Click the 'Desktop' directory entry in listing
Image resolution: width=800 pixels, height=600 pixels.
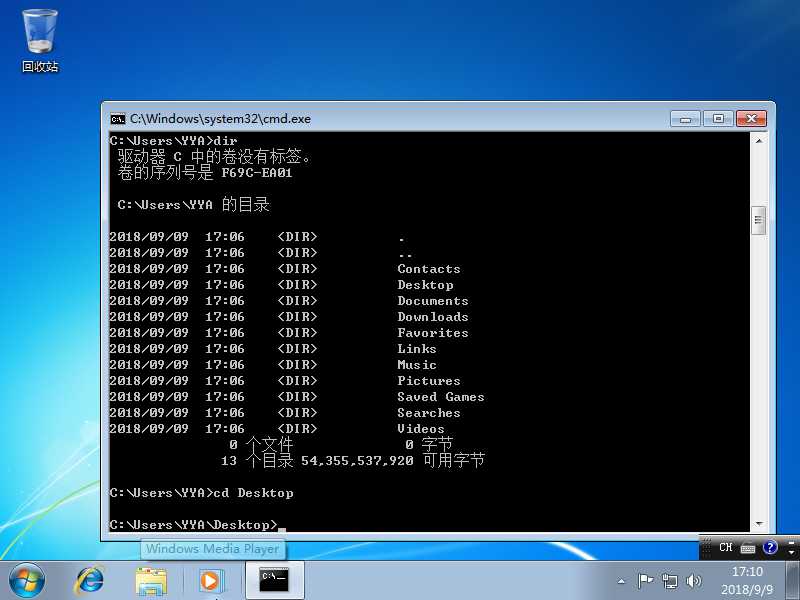coord(425,285)
